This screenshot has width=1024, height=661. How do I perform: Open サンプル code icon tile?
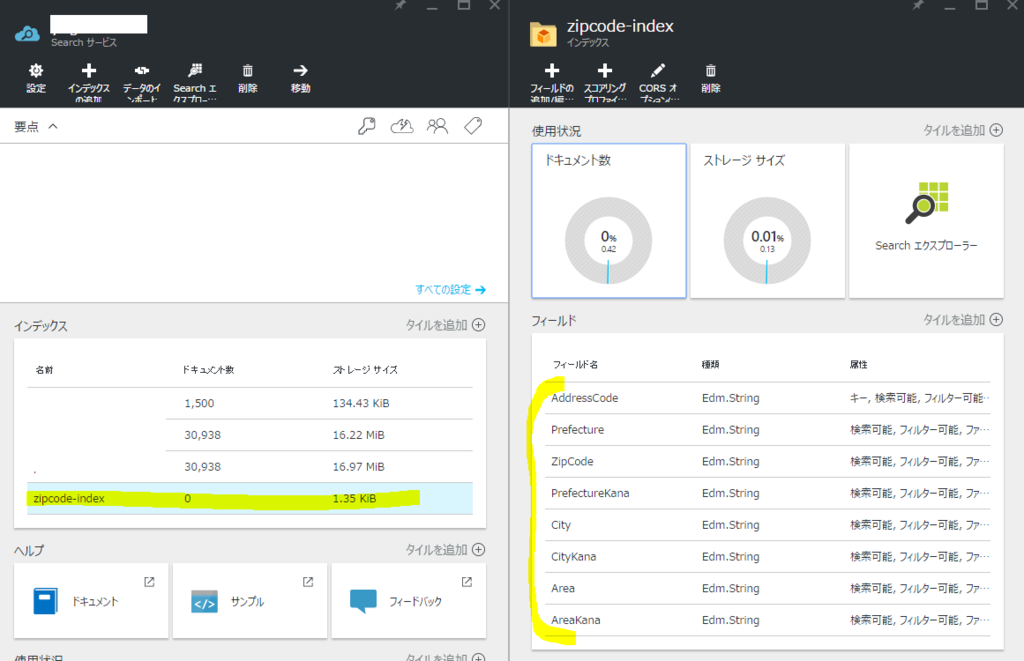click(x=249, y=600)
